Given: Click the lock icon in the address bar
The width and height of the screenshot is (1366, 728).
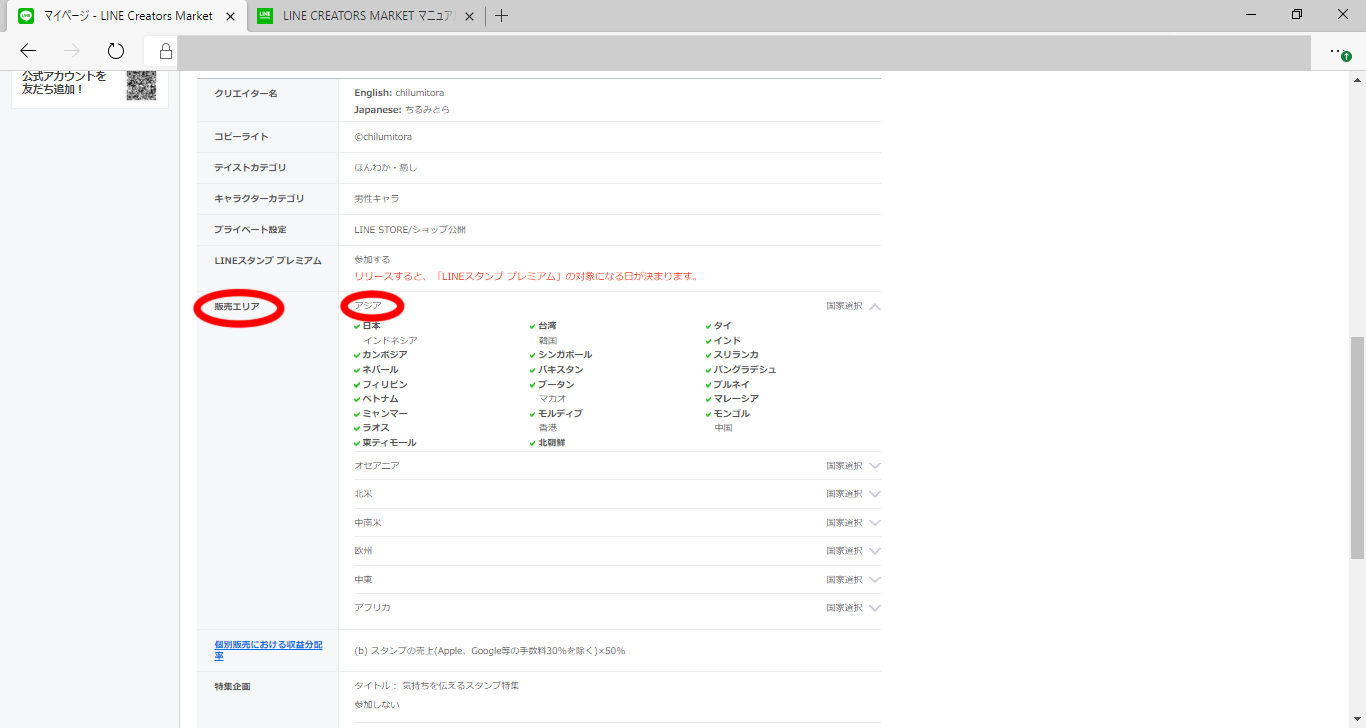Looking at the screenshot, I should tap(166, 51).
